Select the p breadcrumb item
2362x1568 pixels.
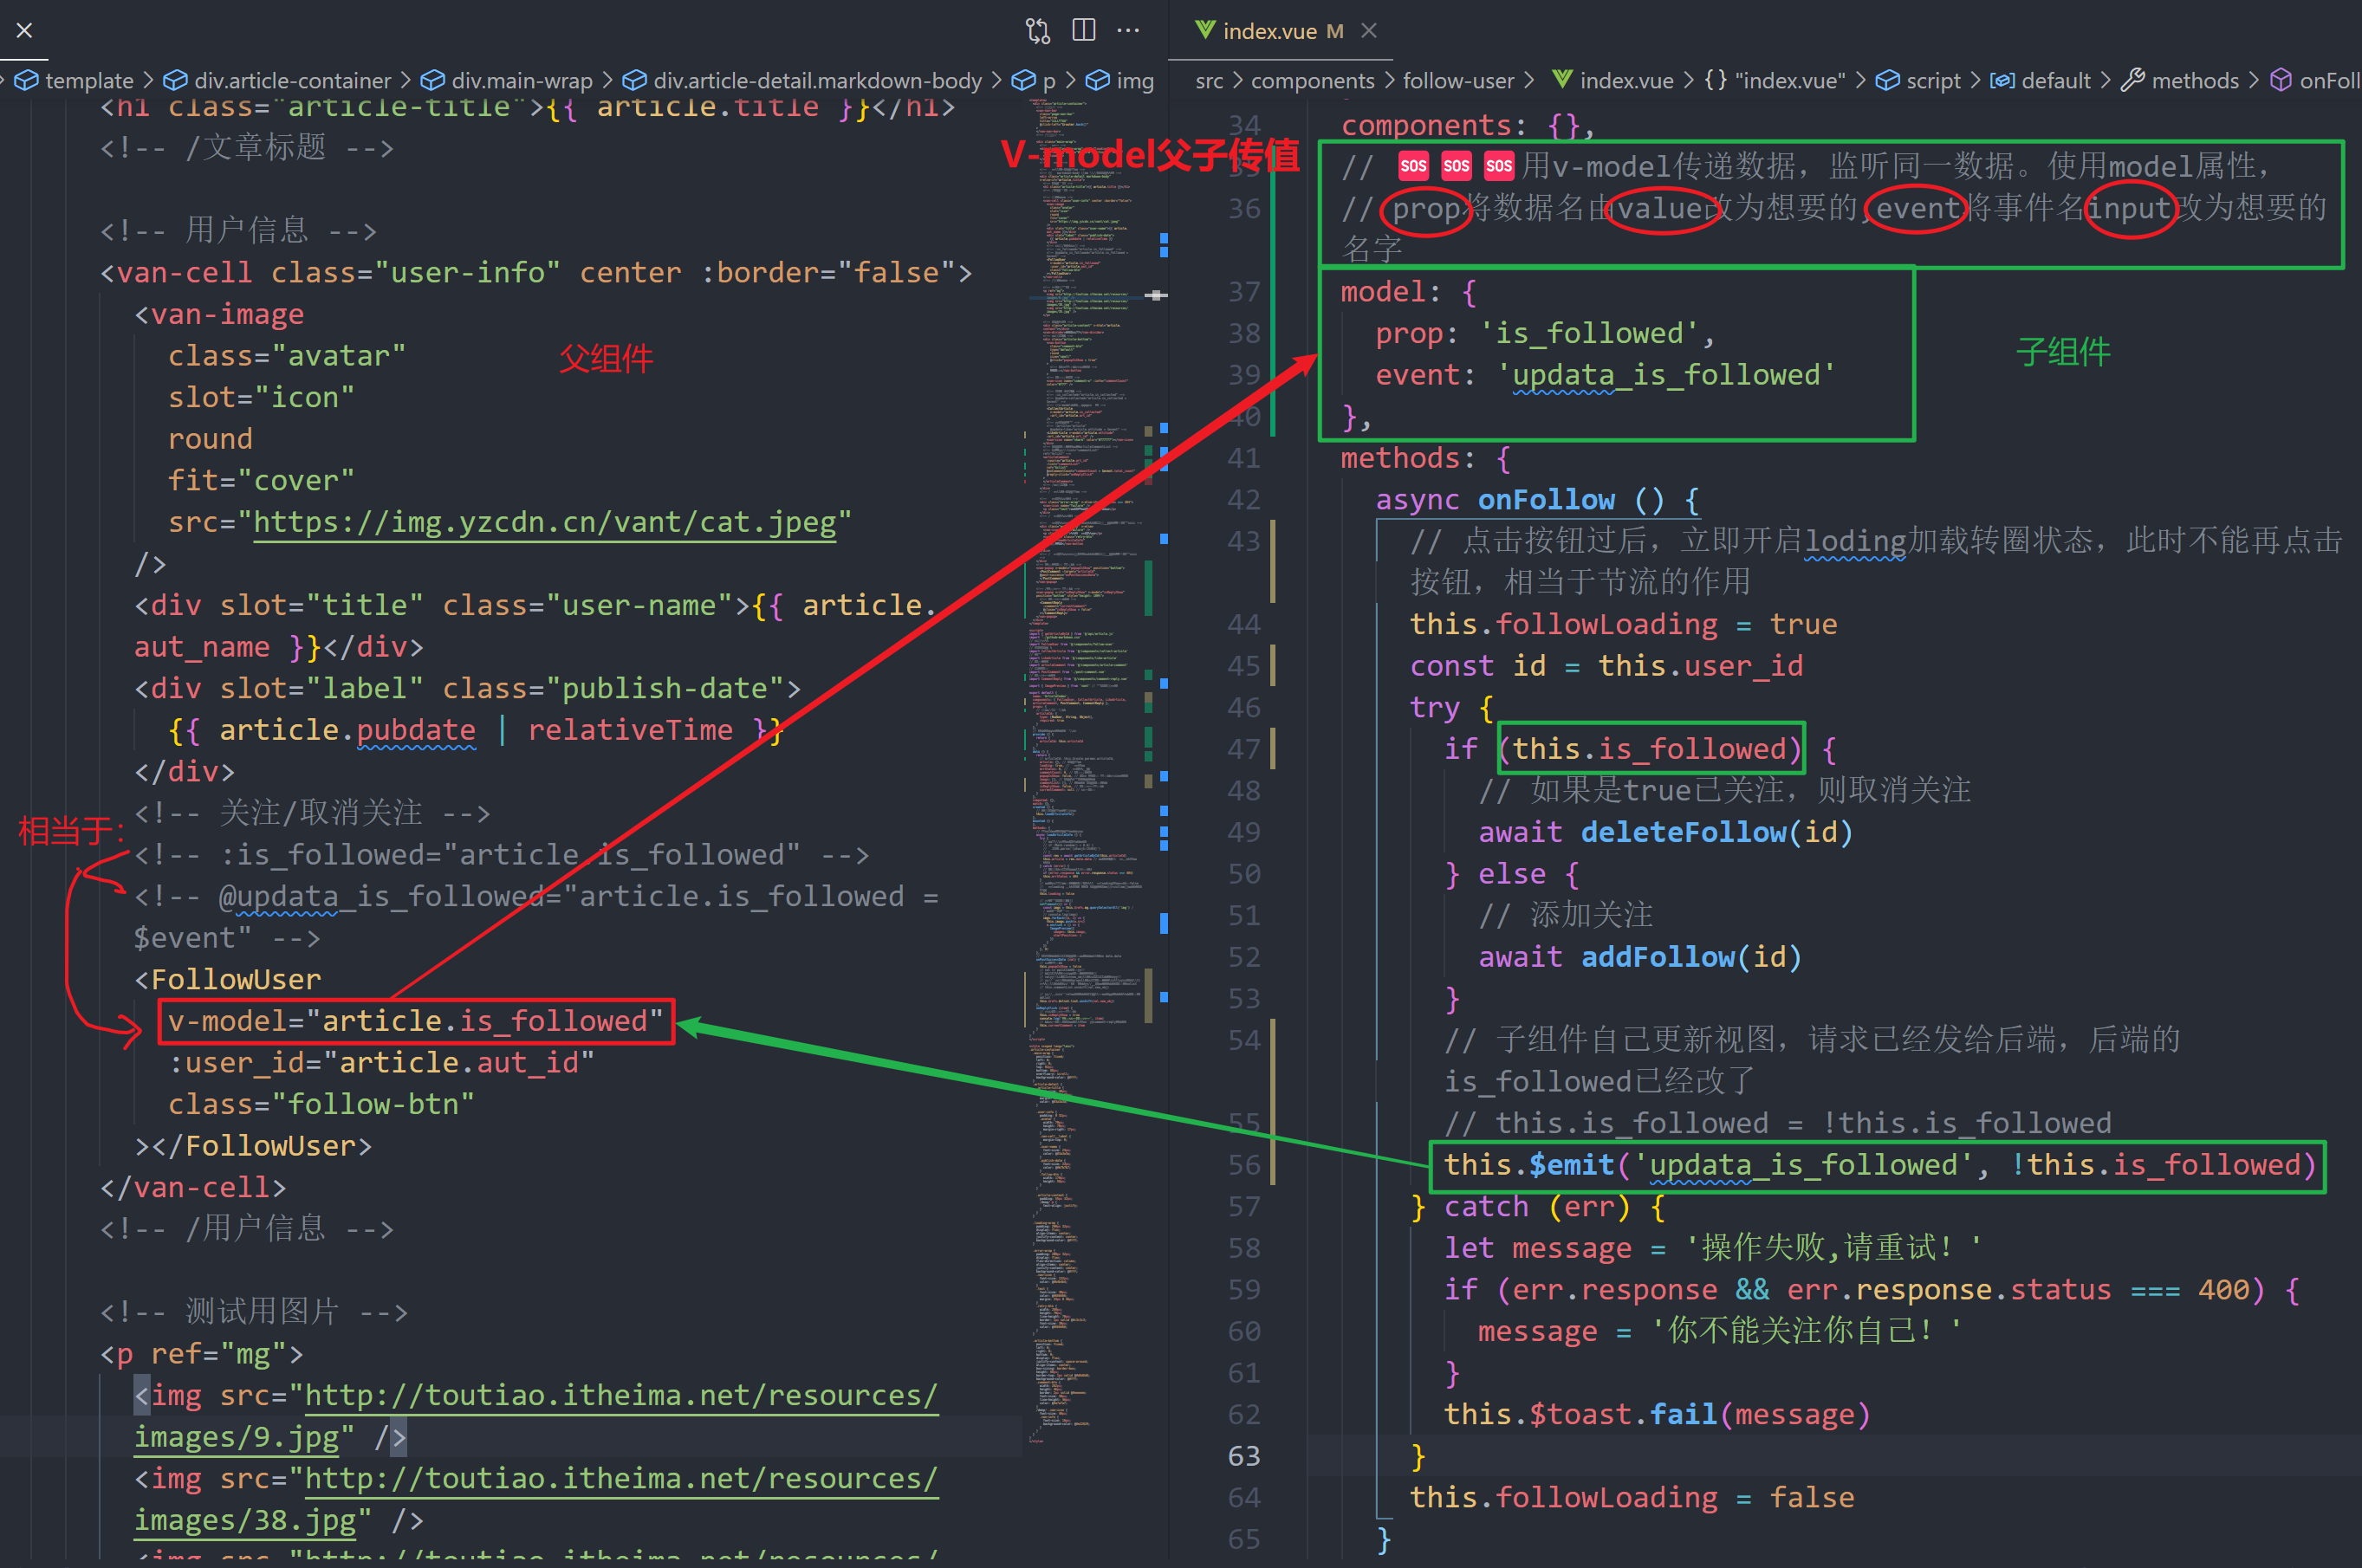pyautogui.click(x=1049, y=80)
